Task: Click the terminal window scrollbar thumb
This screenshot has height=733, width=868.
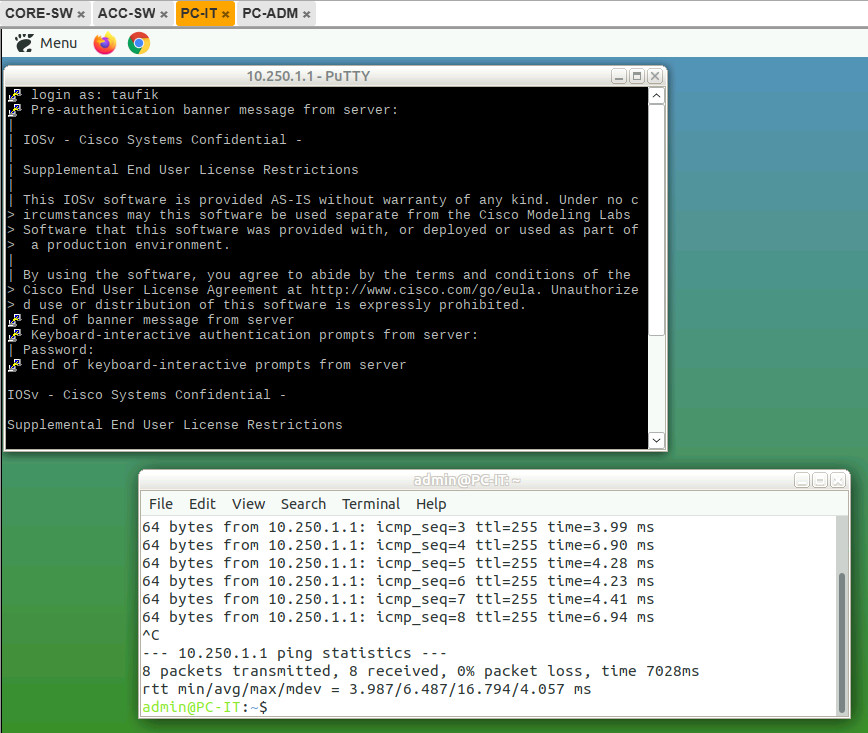Action: pyautogui.click(x=841, y=643)
